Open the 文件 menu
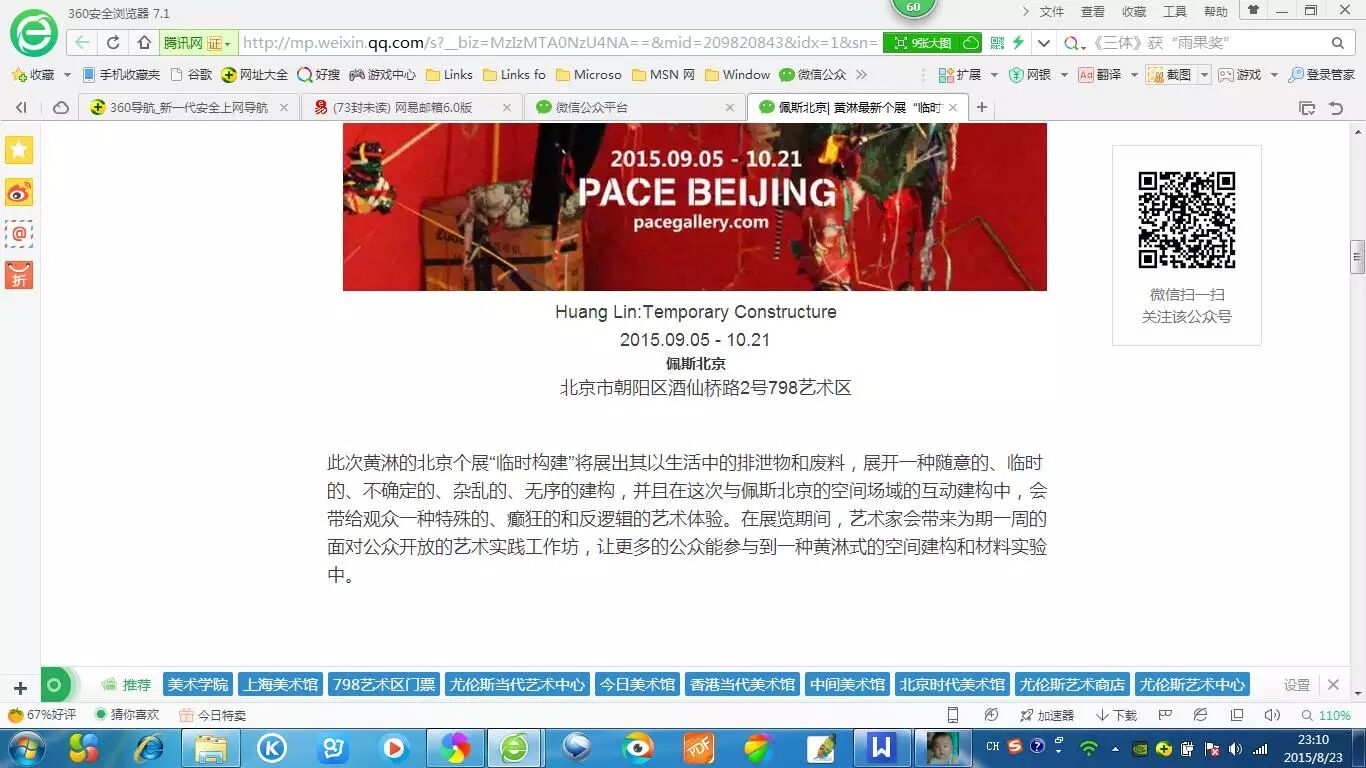The image size is (1366, 768). 1052,12
